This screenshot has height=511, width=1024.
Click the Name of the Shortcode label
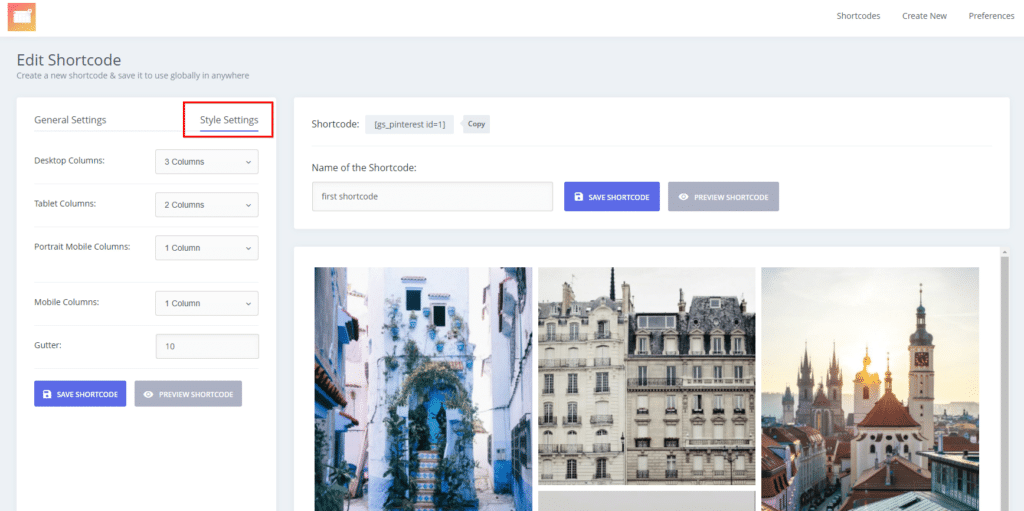(364, 167)
